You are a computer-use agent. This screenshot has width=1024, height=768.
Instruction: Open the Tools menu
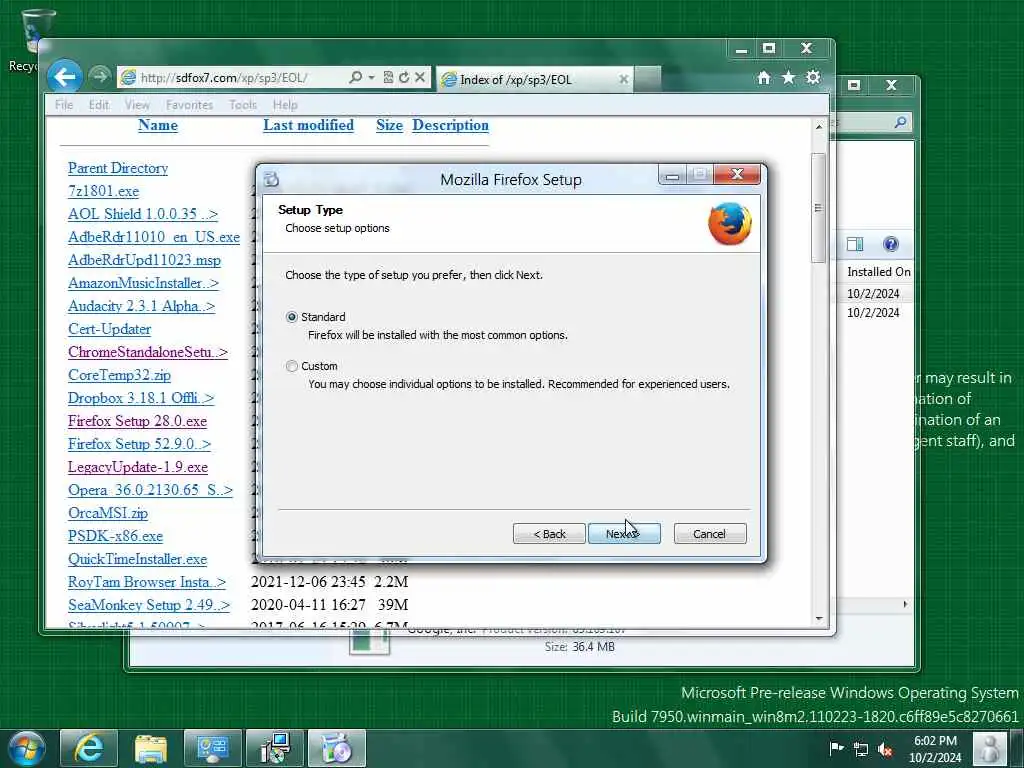point(243,104)
